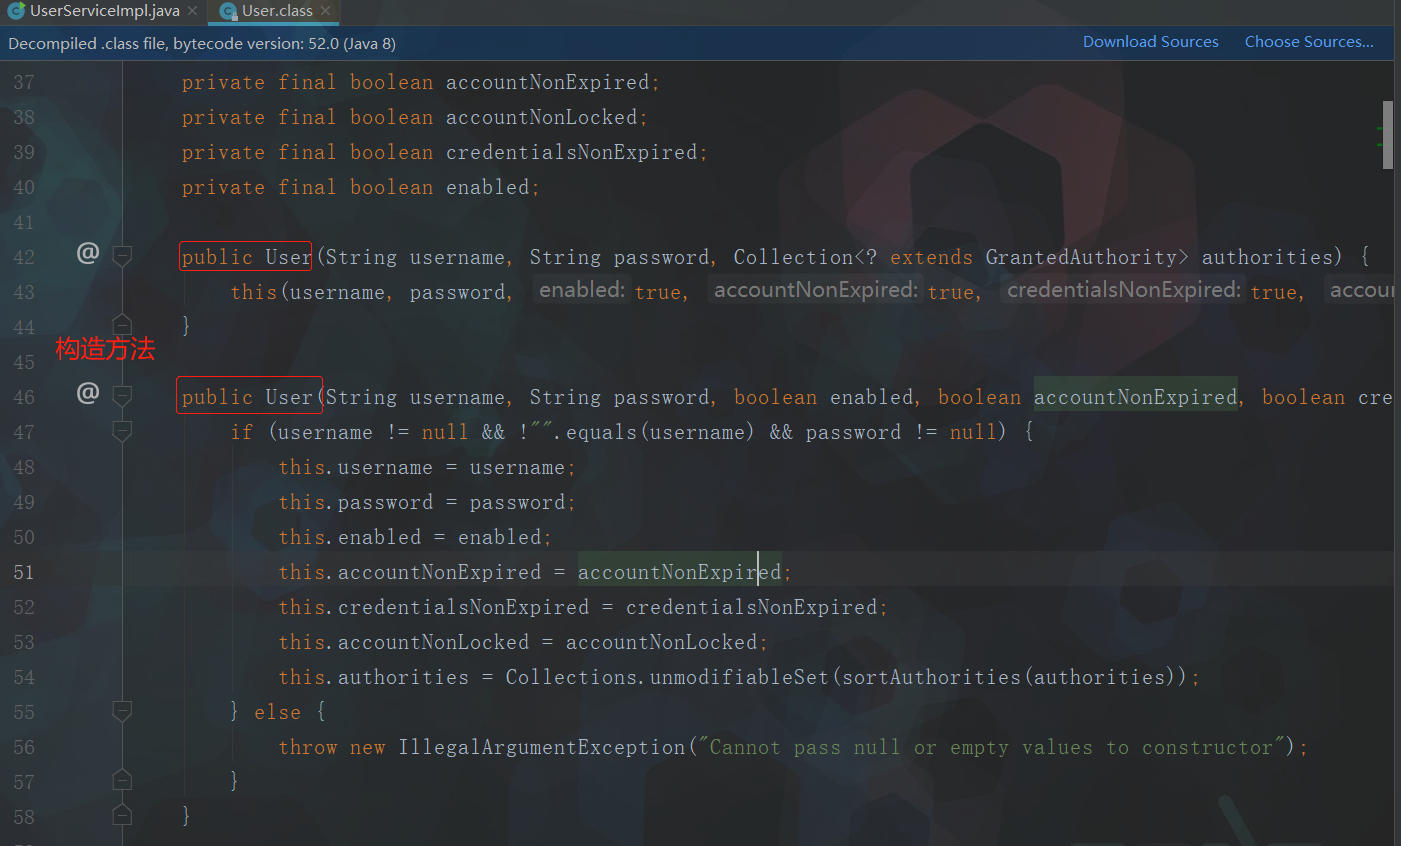Click credentialsNonExpired field on line 39

click(571, 152)
